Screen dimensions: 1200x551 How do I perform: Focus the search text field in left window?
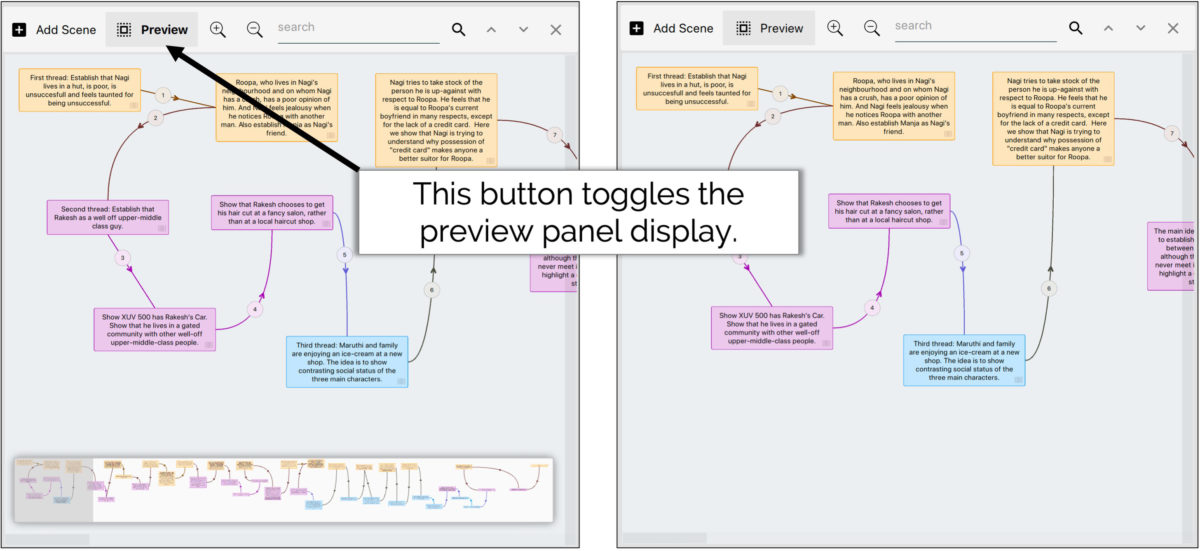[357, 28]
